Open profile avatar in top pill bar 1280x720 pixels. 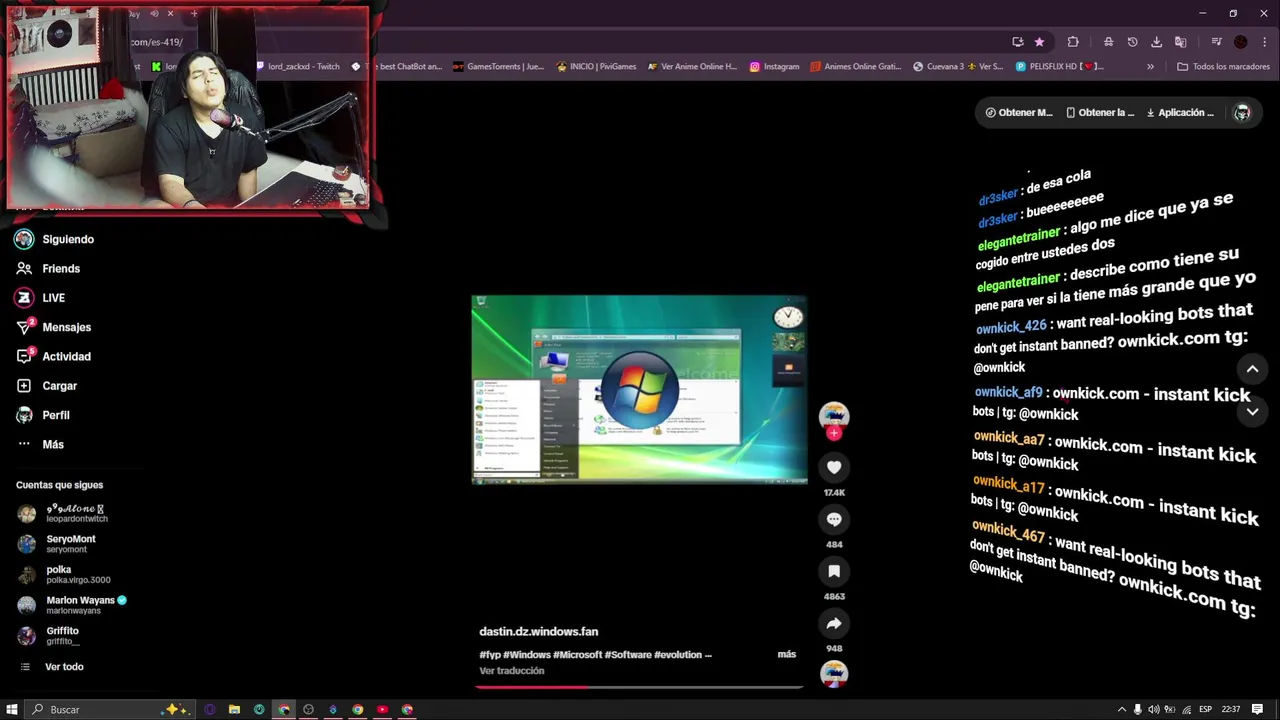tap(1242, 113)
